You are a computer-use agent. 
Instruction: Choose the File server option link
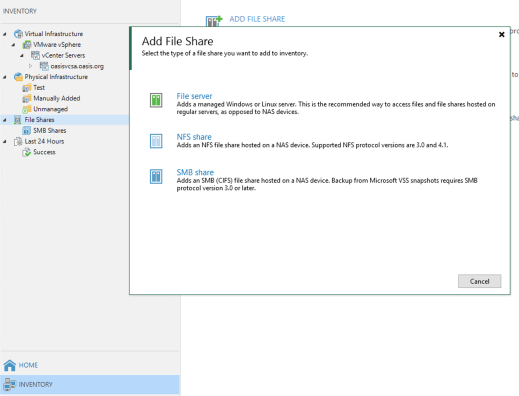[194, 96]
